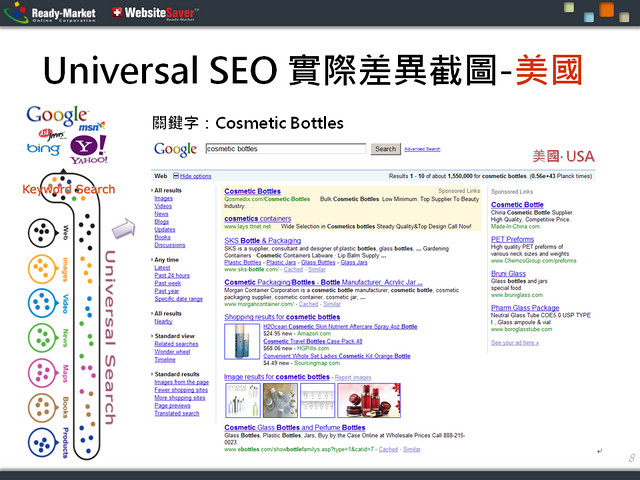
Task: Click Fewer shopping sites option
Action: 181,390
